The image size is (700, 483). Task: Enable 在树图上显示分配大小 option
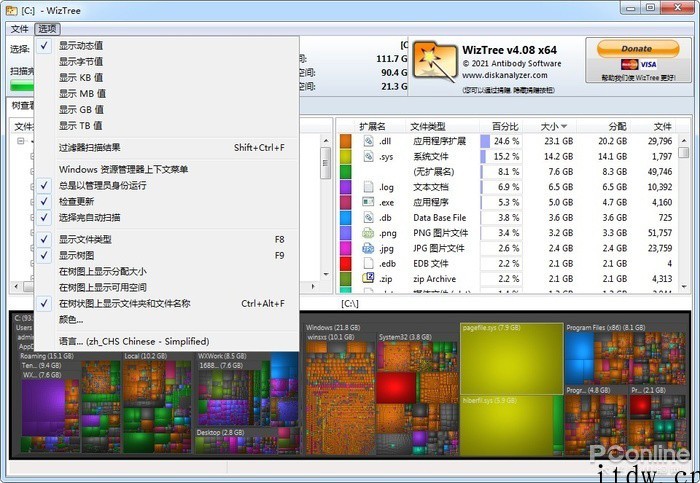click(x=166, y=272)
